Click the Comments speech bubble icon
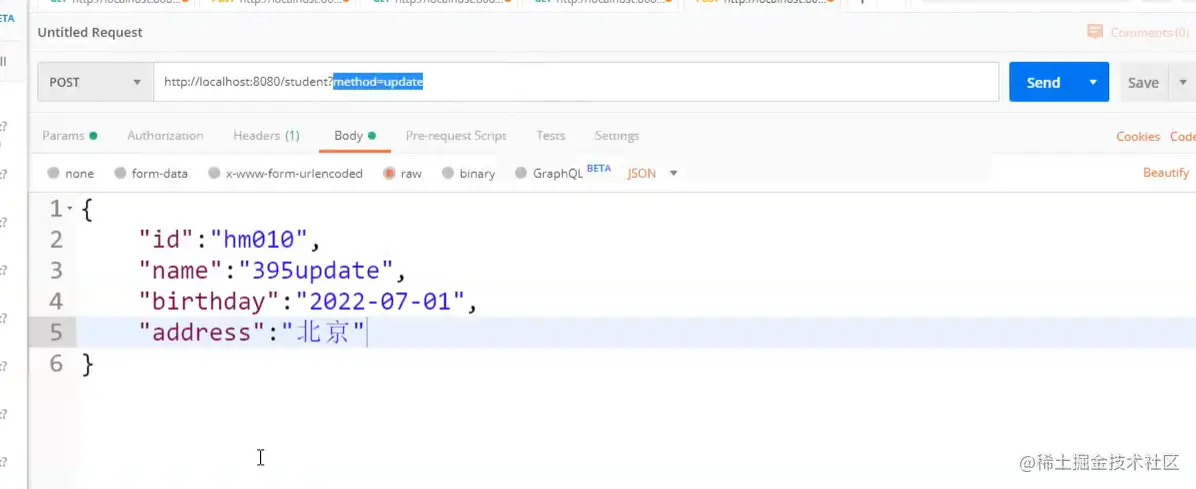This screenshot has height=489, width=1196. click(1095, 32)
